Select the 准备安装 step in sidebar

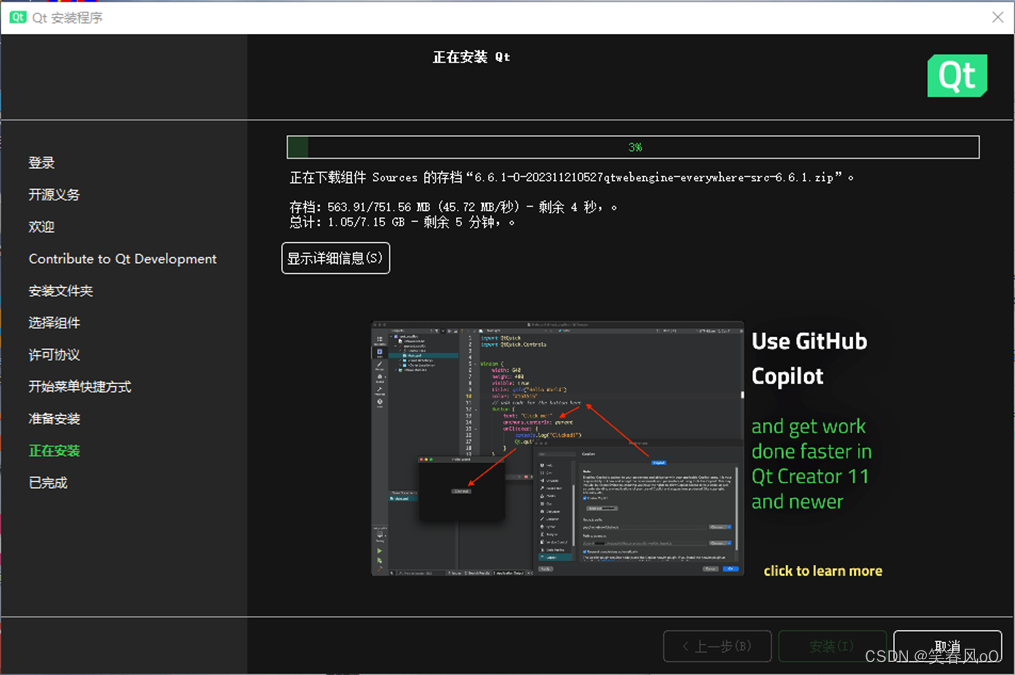point(54,419)
